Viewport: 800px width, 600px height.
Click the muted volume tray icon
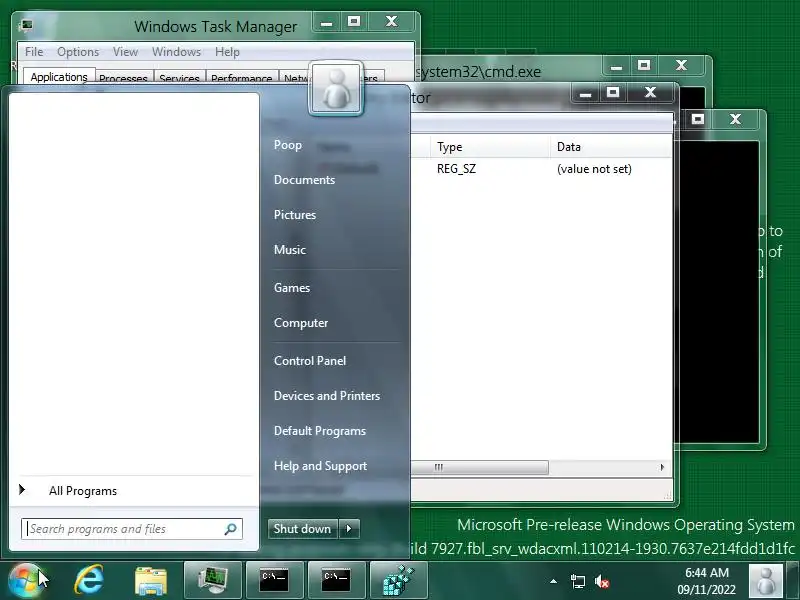602,581
